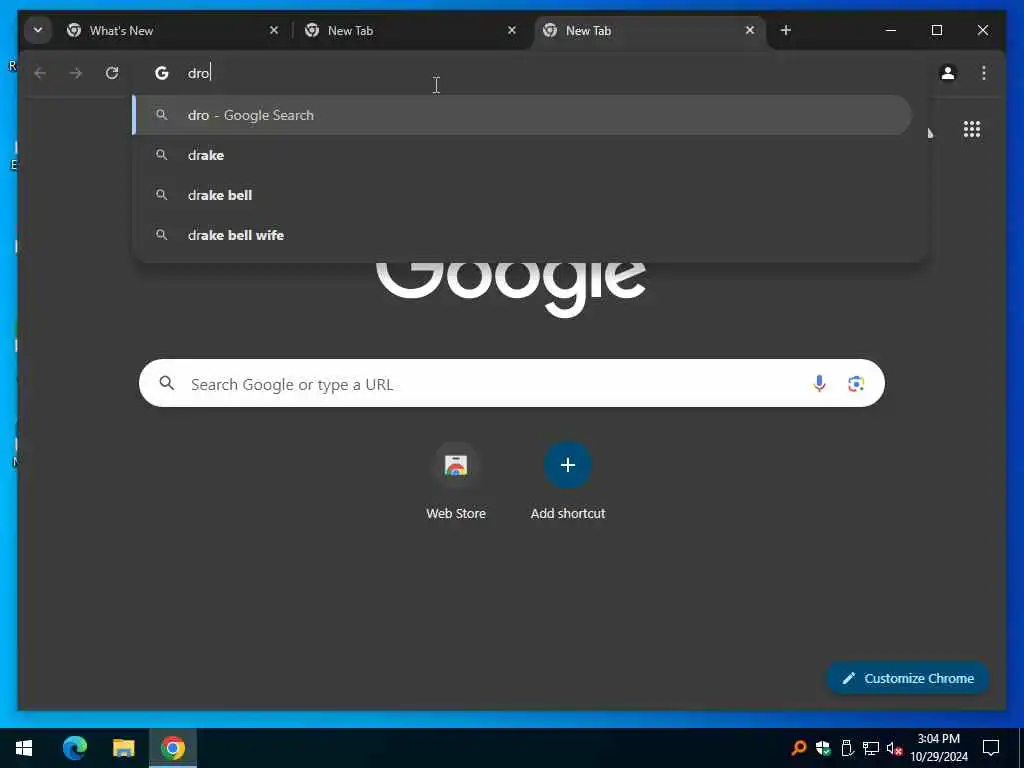Choose the 'drake bell' suggestion
The width and height of the screenshot is (1024, 768).
click(522, 195)
